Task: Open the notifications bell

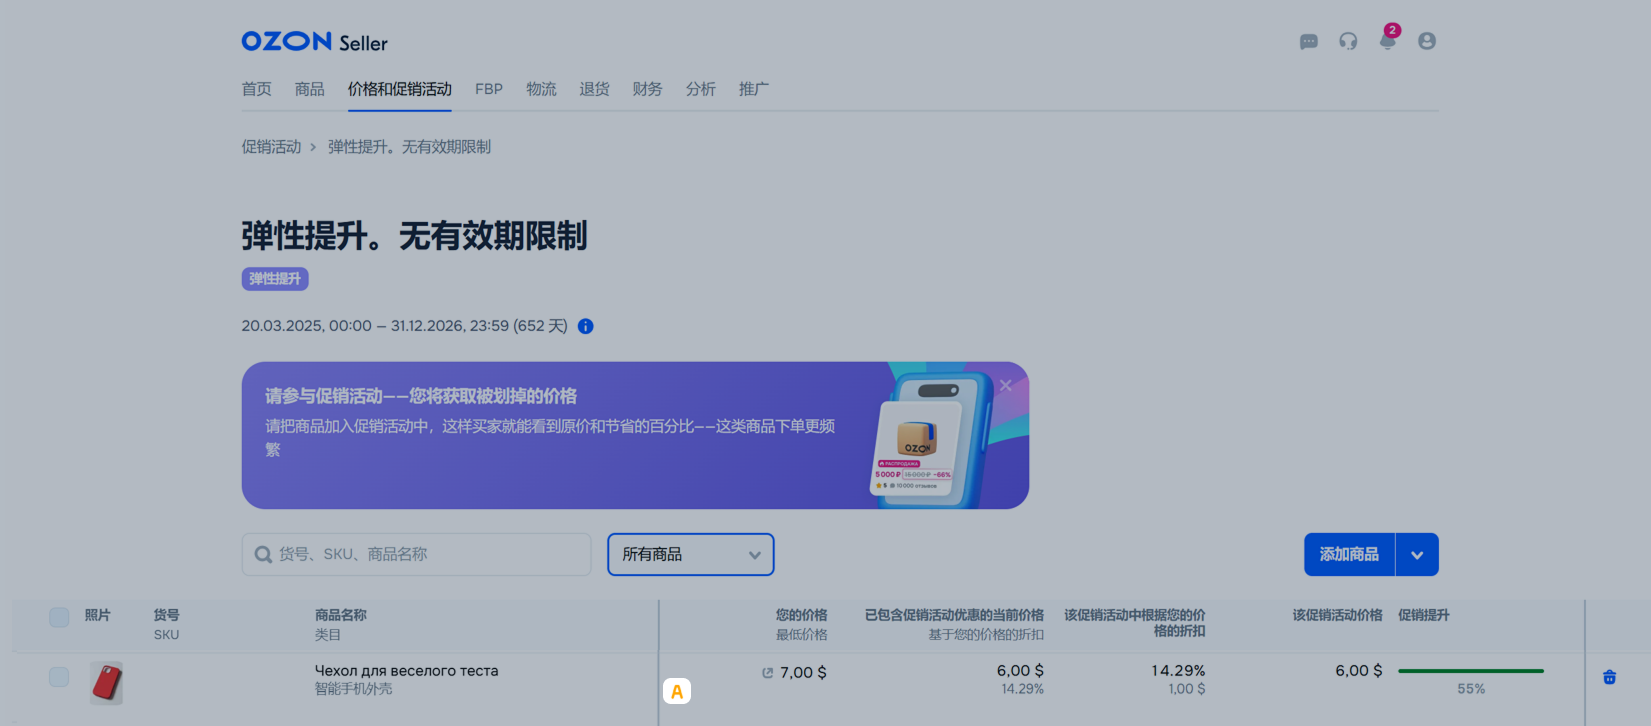Action: click(x=1387, y=42)
